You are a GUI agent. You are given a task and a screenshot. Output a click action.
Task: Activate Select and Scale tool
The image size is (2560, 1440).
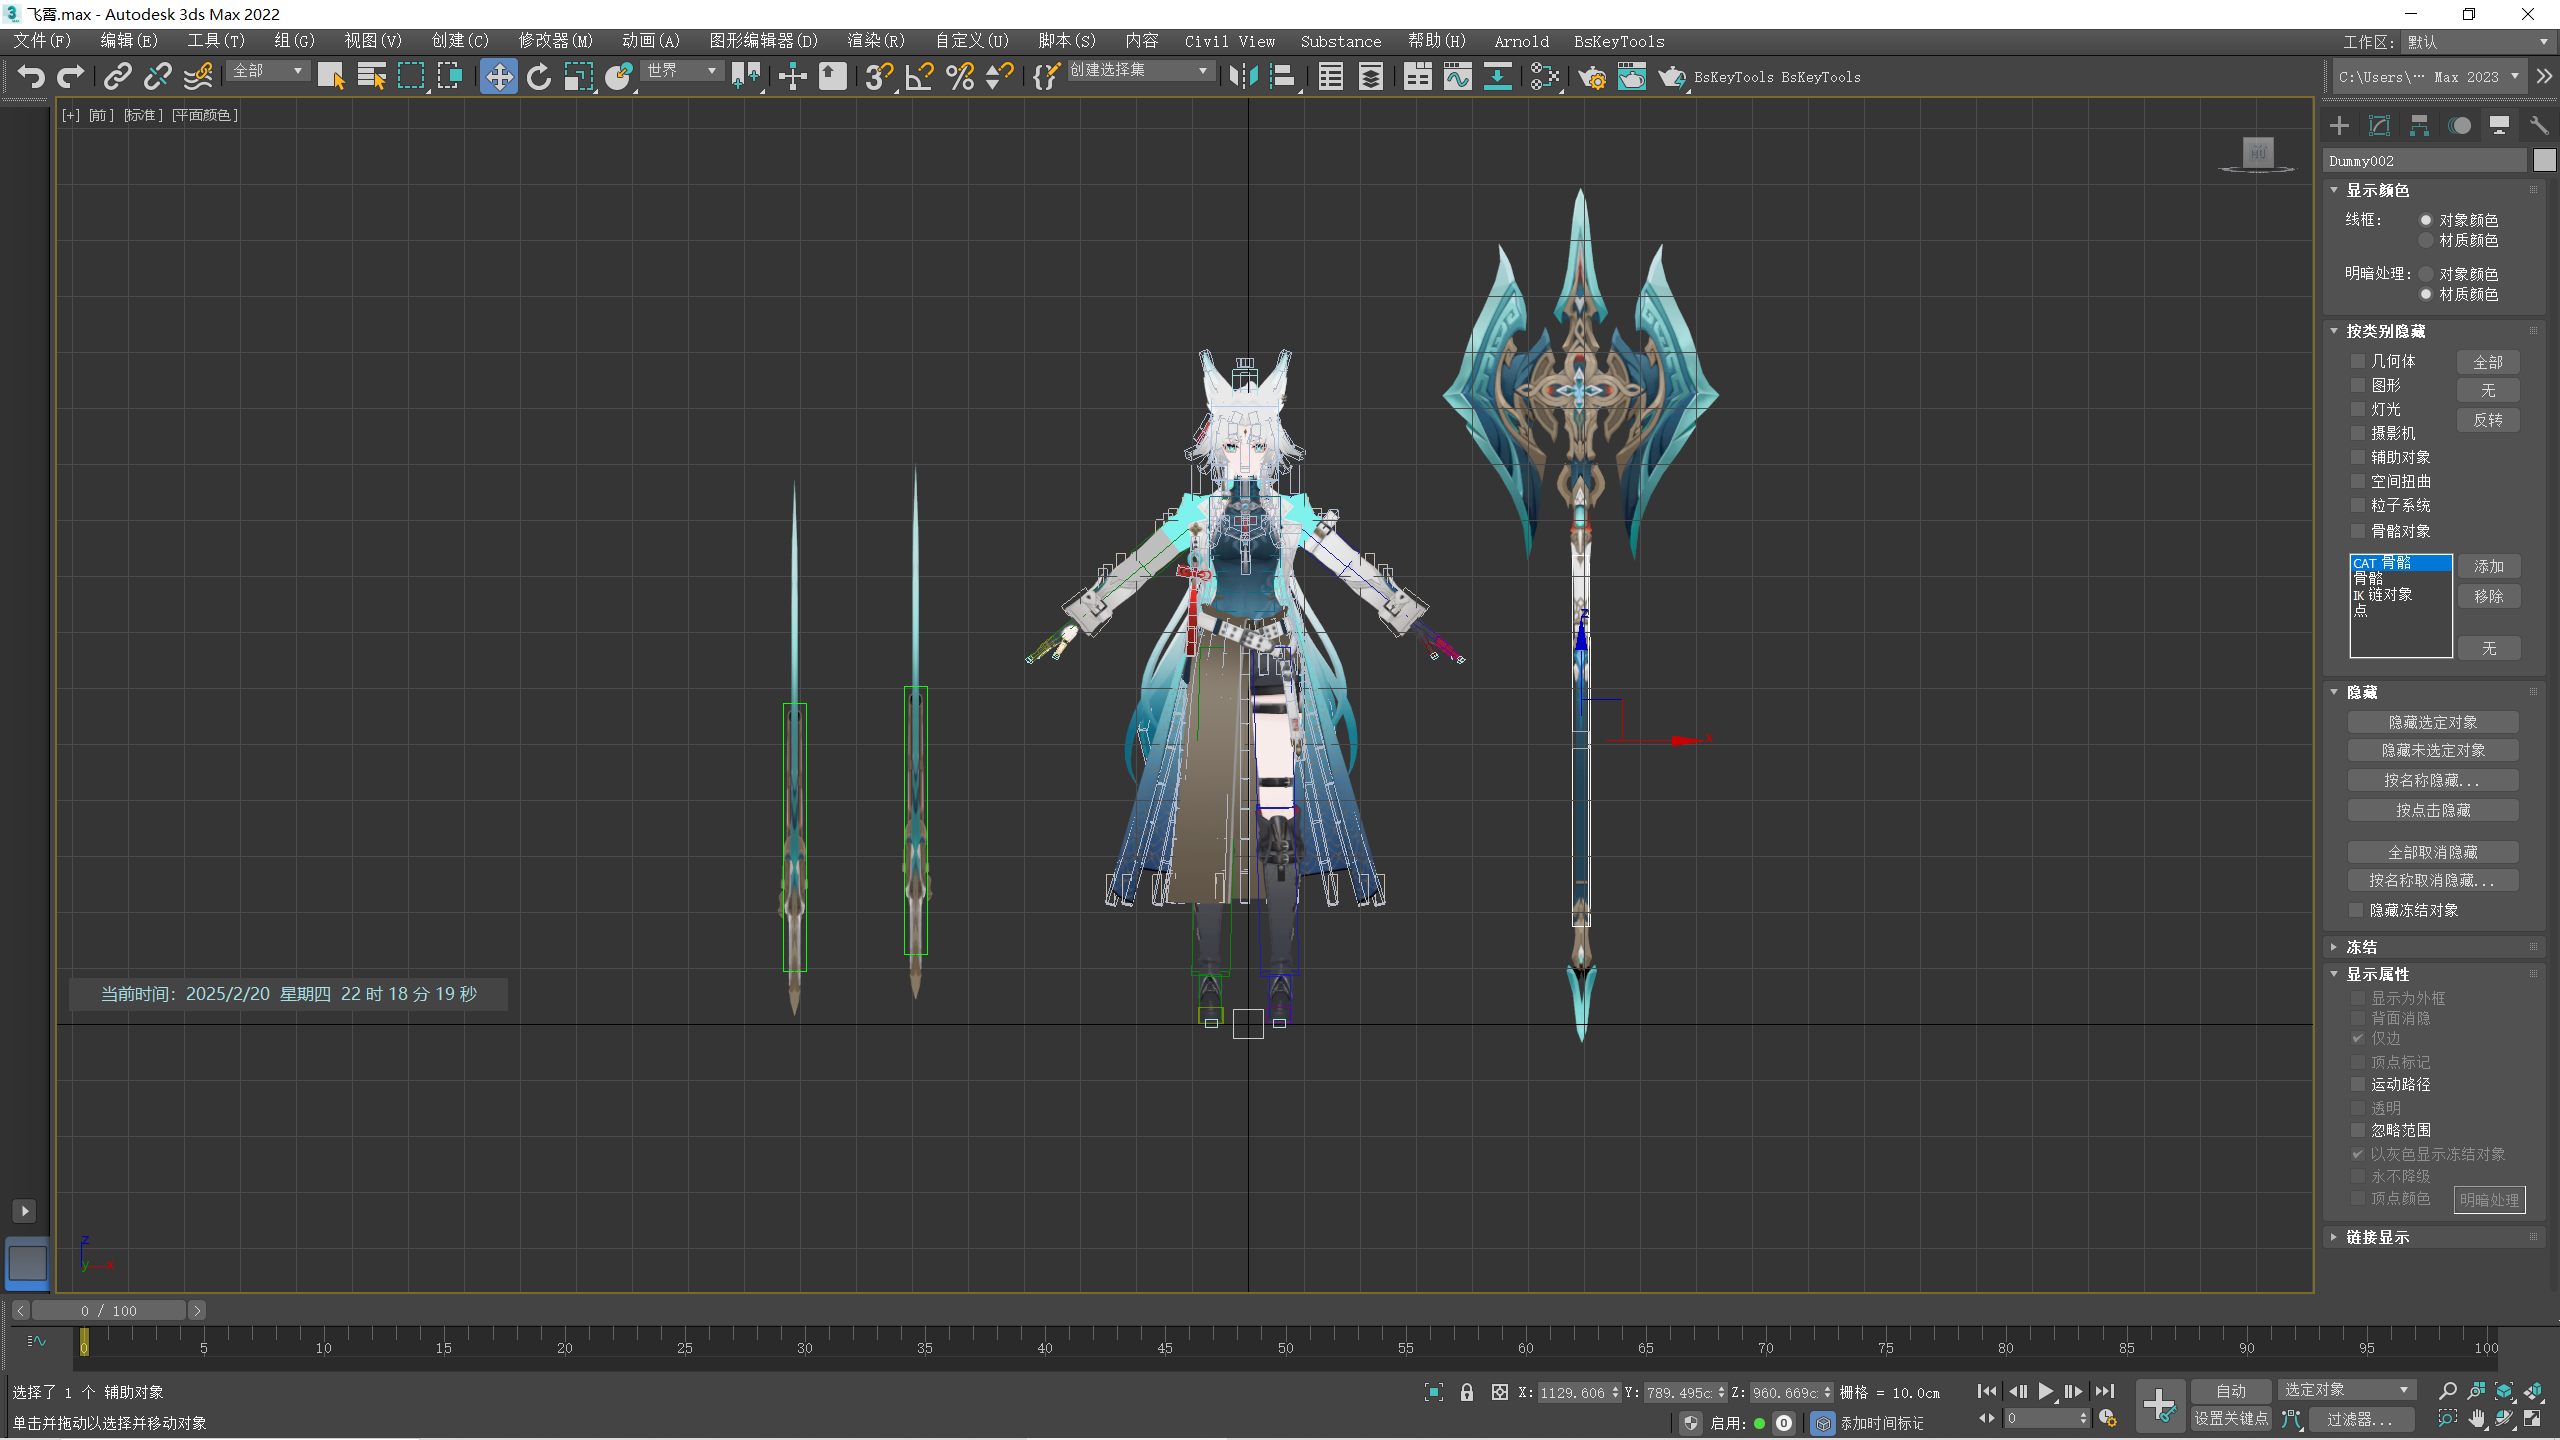coord(579,77)
